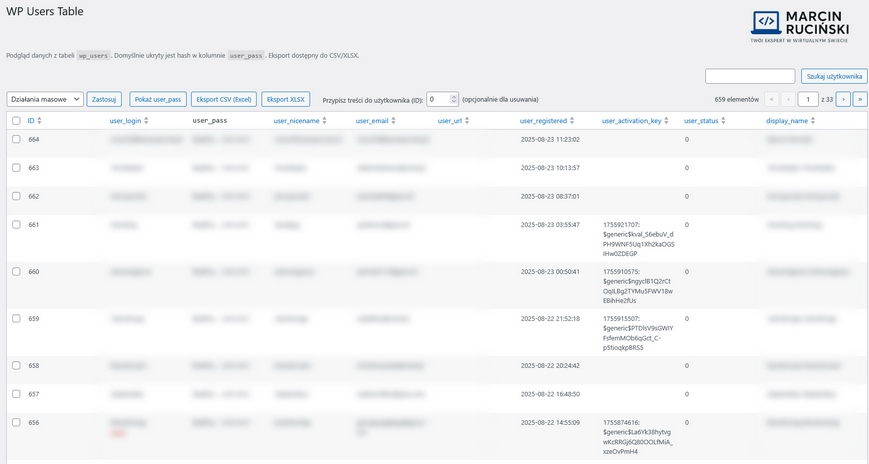The width and height of the screenshot is (869, 464).
Task: Focus the user search input field
Action: click(x=750, y=76)
